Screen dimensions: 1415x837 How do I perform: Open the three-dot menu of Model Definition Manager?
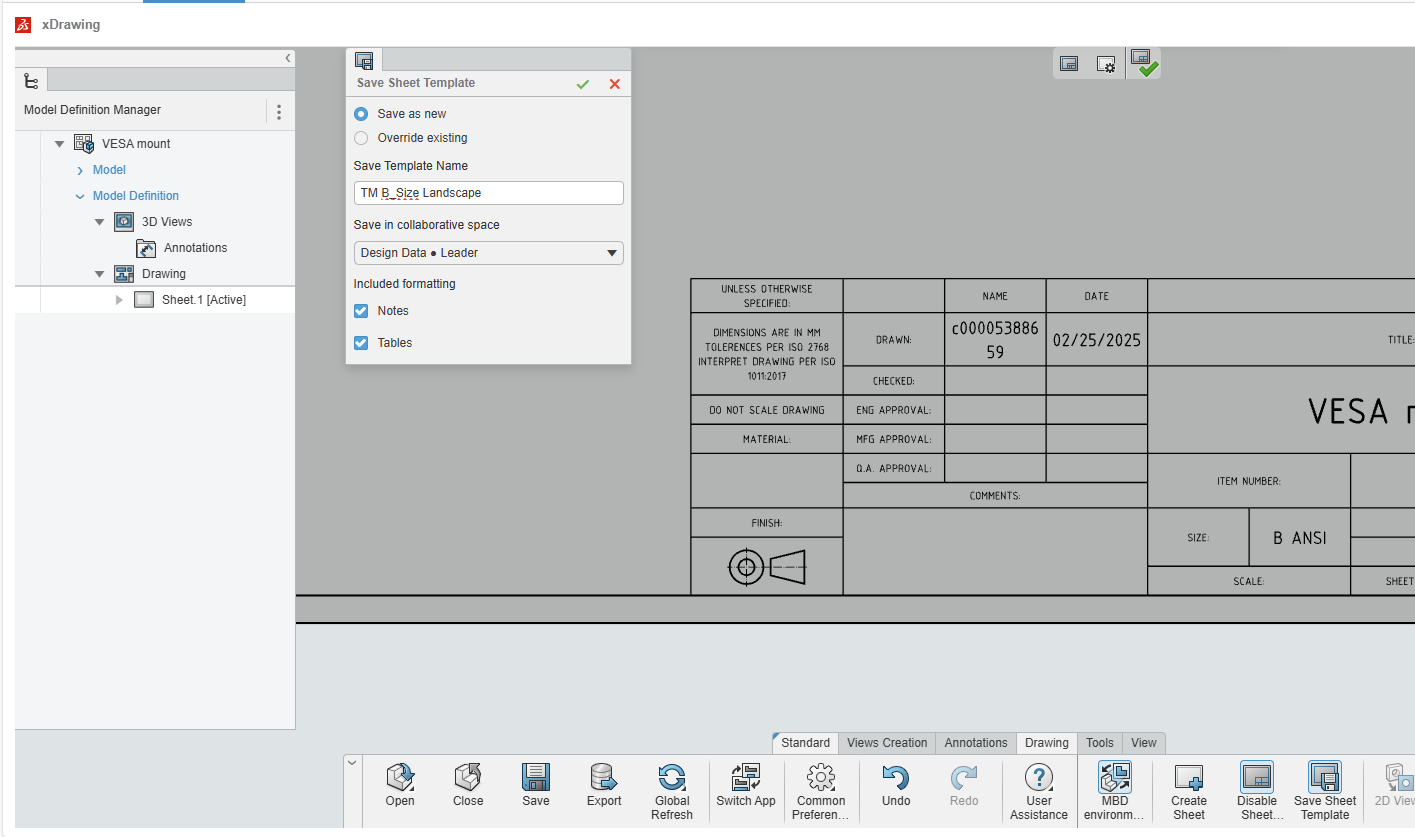tap(279, 111)
